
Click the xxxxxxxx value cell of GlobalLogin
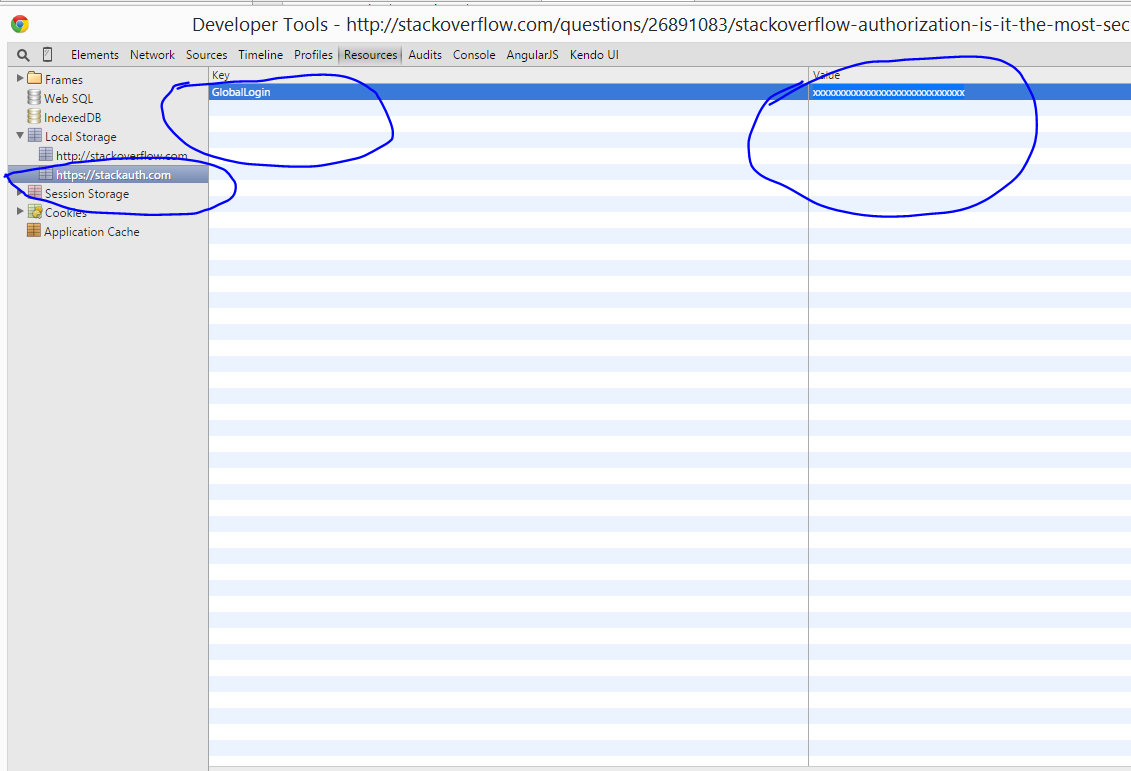pos(969,92)
